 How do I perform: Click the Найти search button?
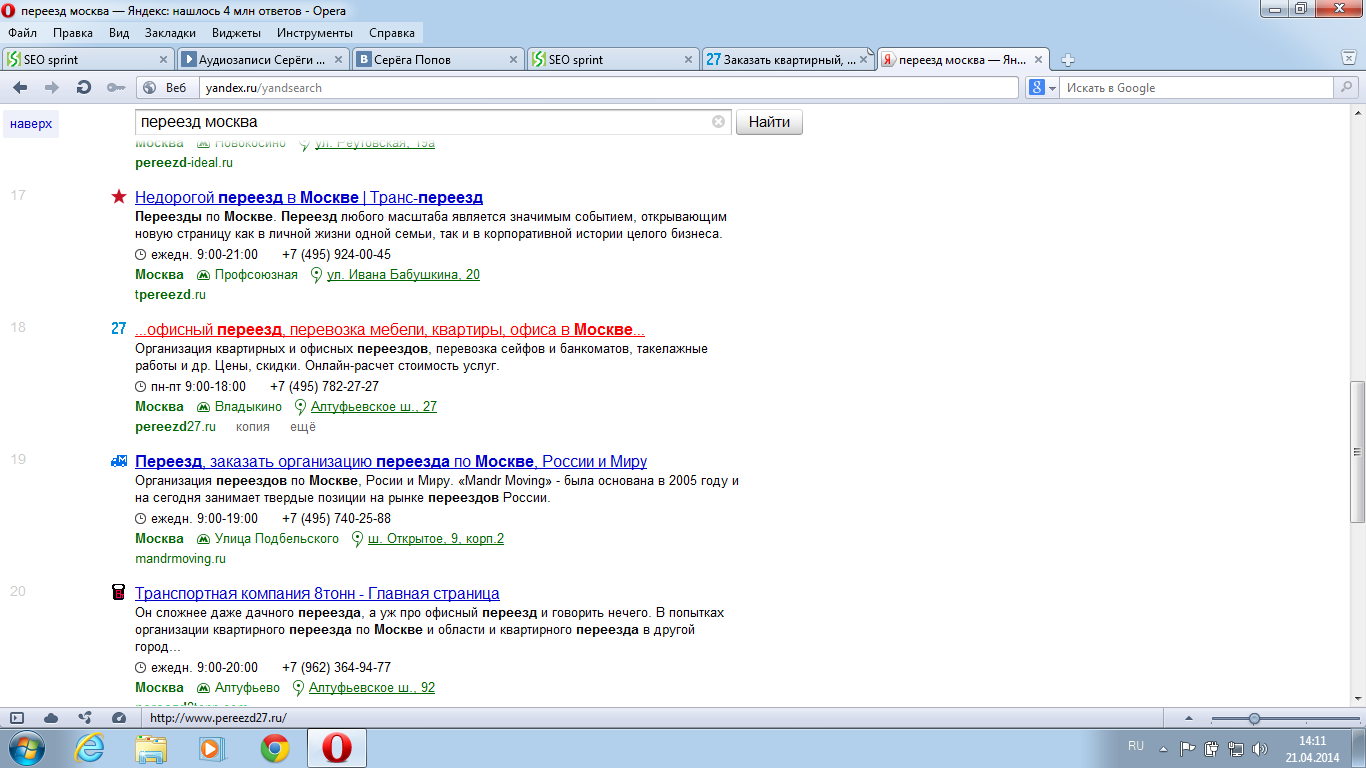tap(769, 122)
